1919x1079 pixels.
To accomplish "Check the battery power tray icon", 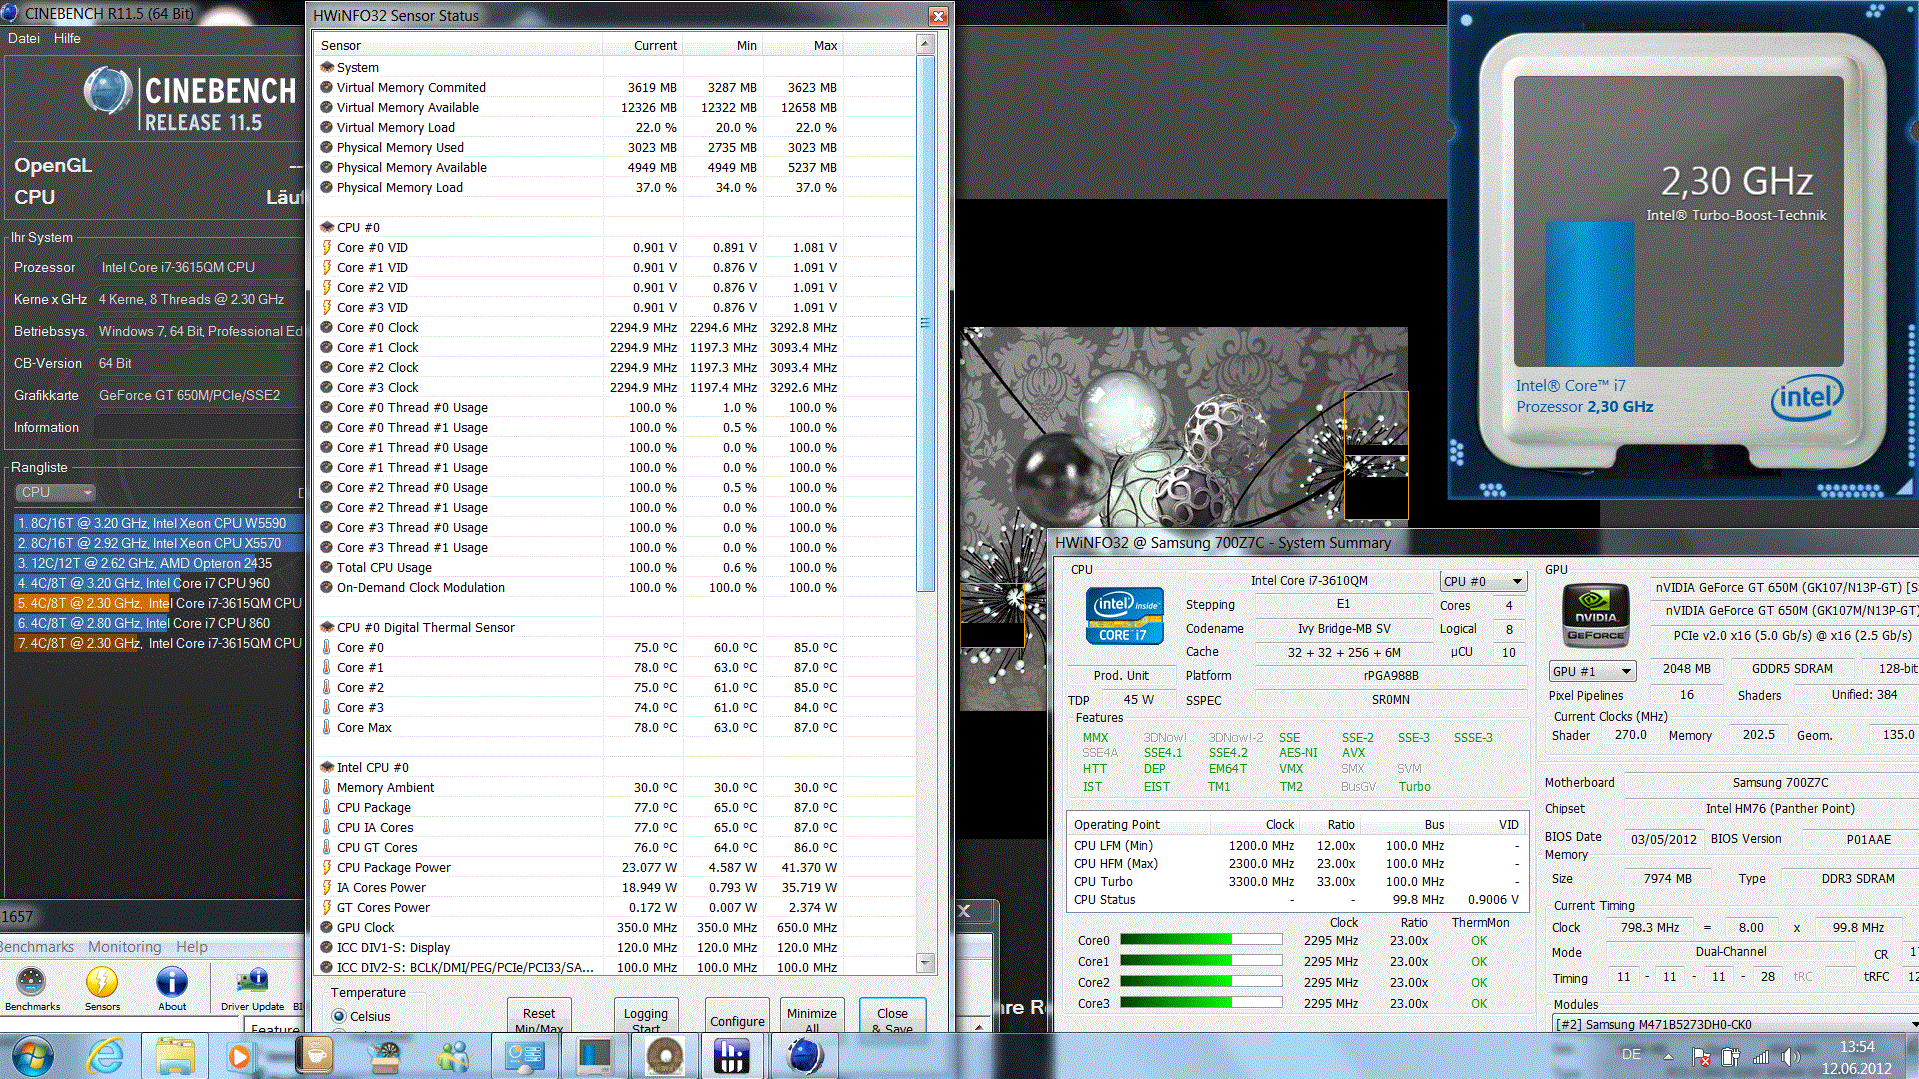I will 1731,1056.
